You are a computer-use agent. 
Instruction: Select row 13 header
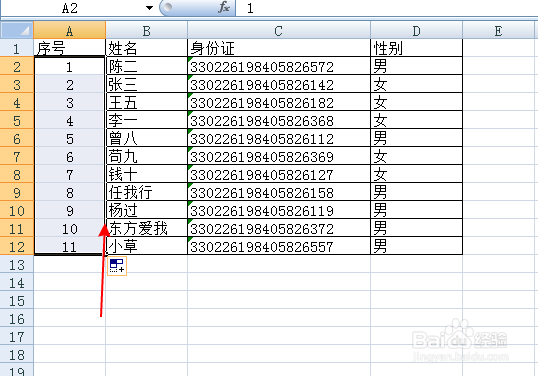coord(17,265)
